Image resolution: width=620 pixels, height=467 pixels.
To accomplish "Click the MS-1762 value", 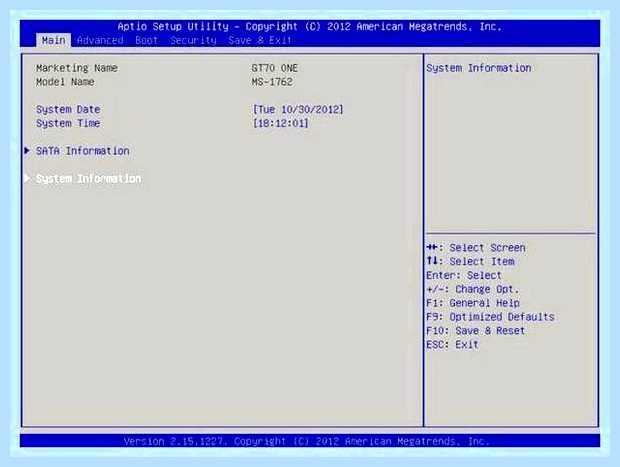I will (272, 82).
